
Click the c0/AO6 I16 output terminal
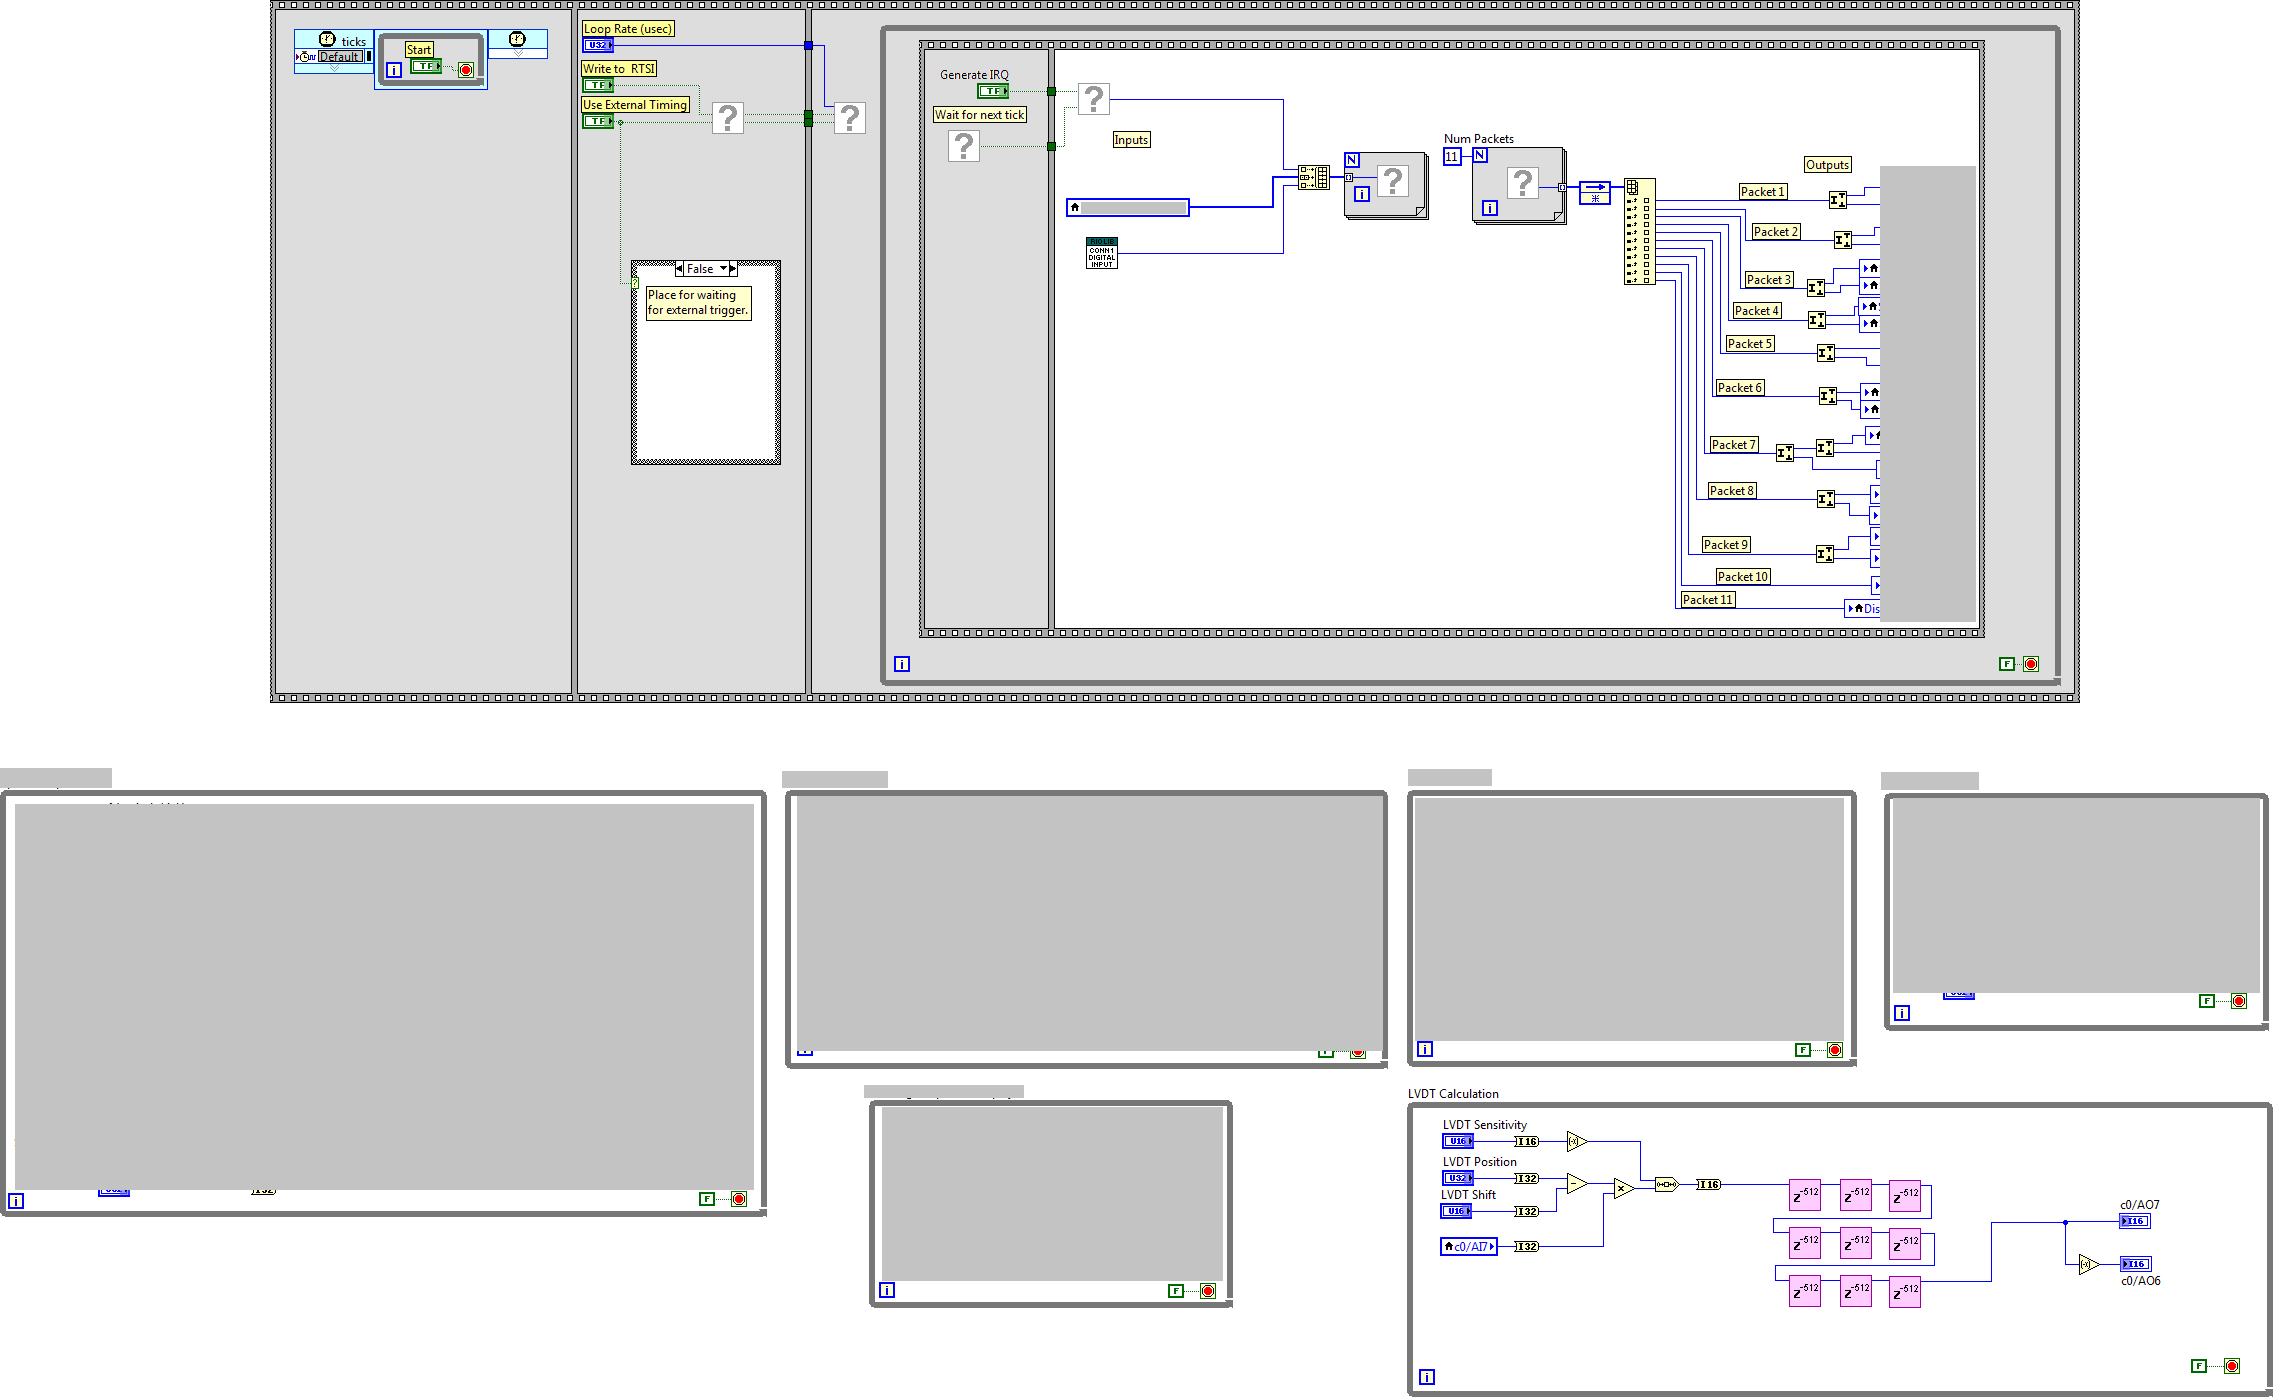[x=2136, y=1264]
